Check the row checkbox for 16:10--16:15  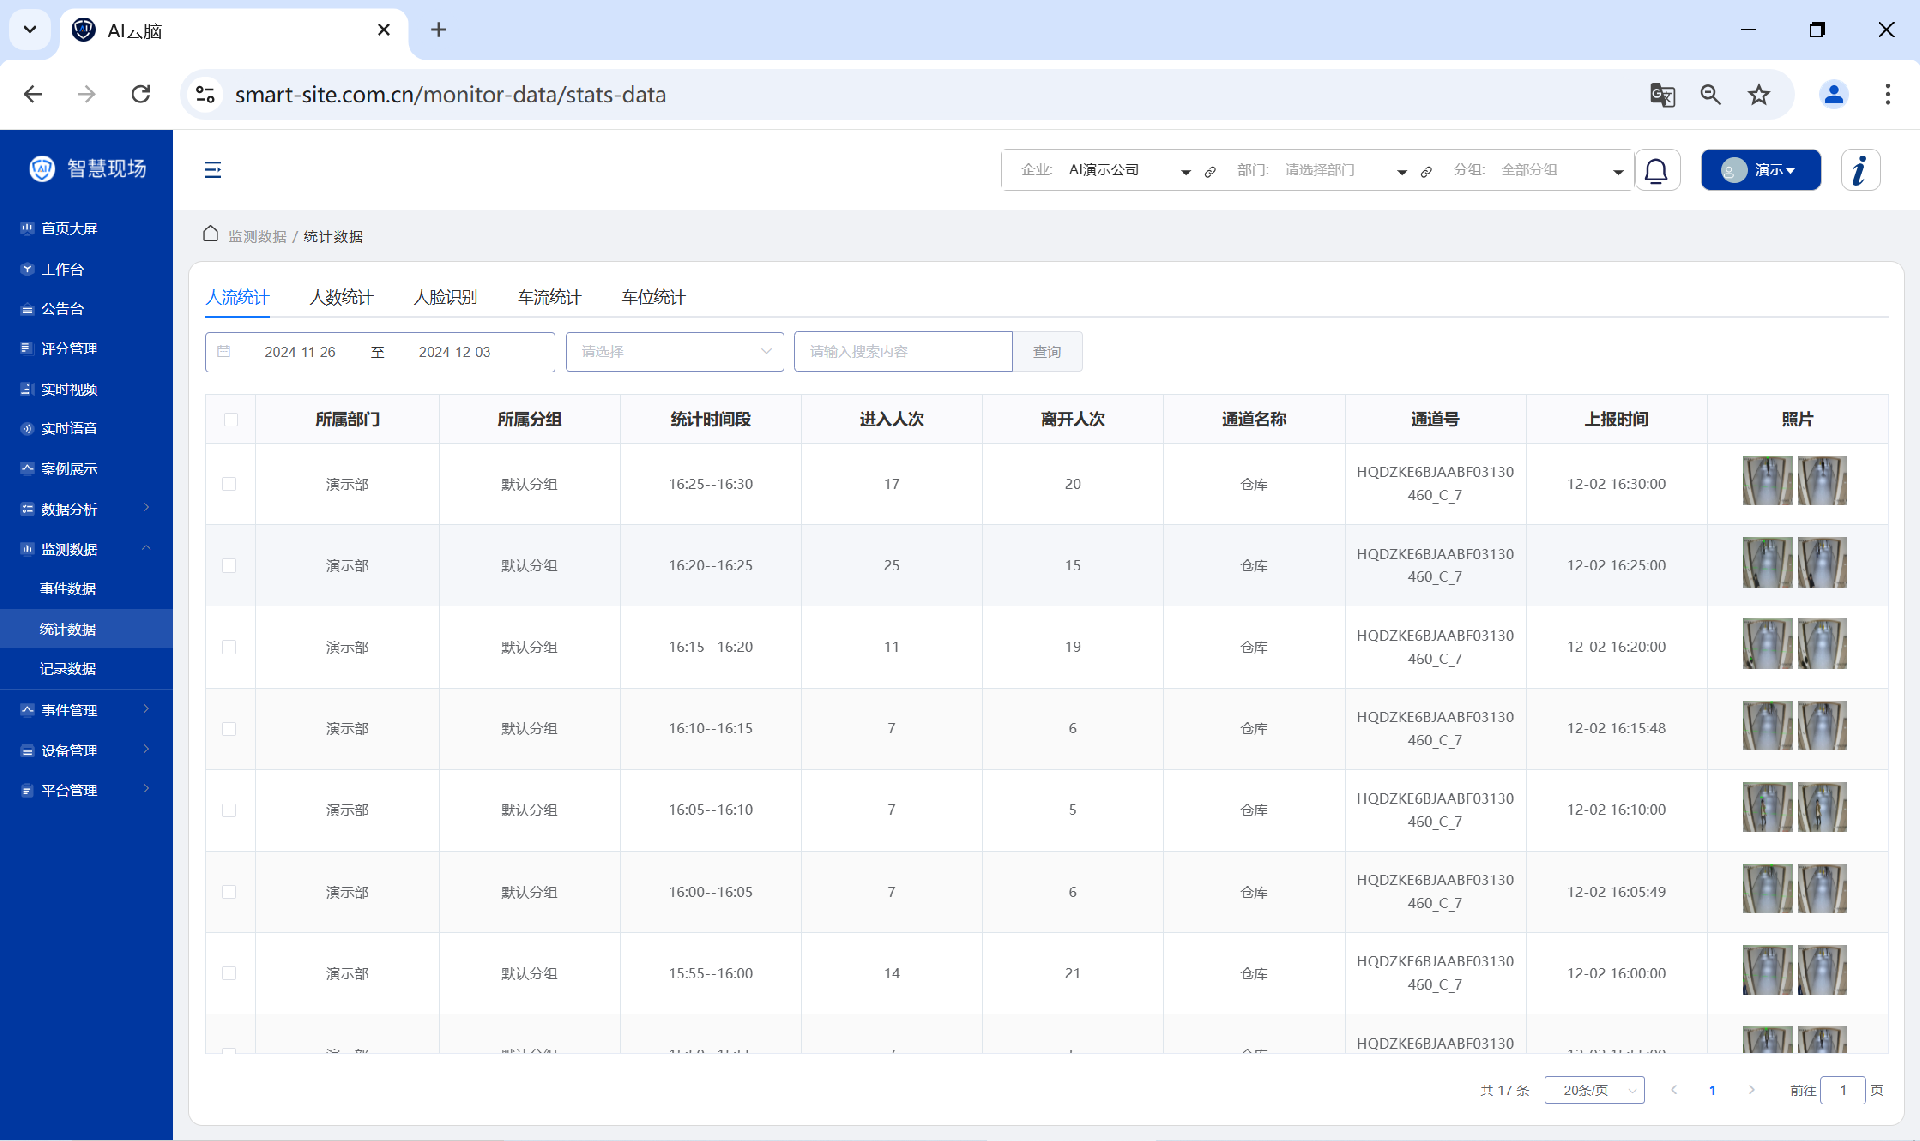[229, 729]
